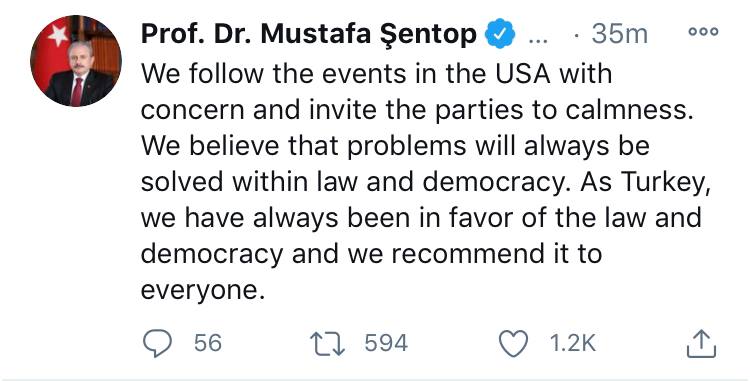750x381 pixels.
Task: Click the Prof. Dr. Mustafa Şentop display name
Action: 309,34
